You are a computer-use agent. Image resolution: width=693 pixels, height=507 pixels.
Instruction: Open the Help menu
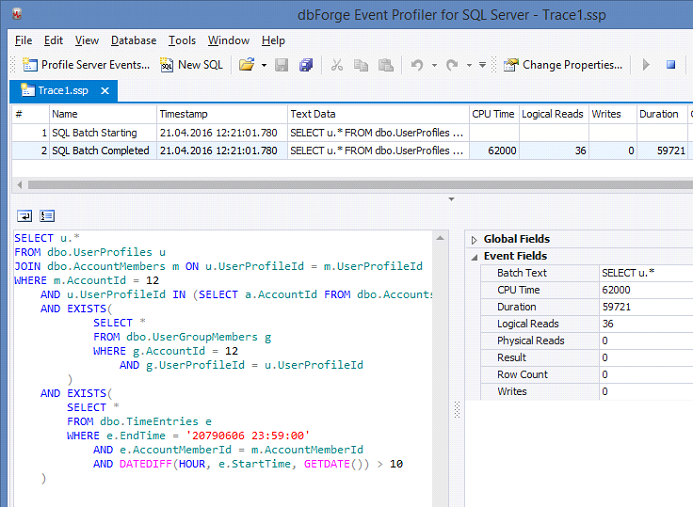[273, 41]
